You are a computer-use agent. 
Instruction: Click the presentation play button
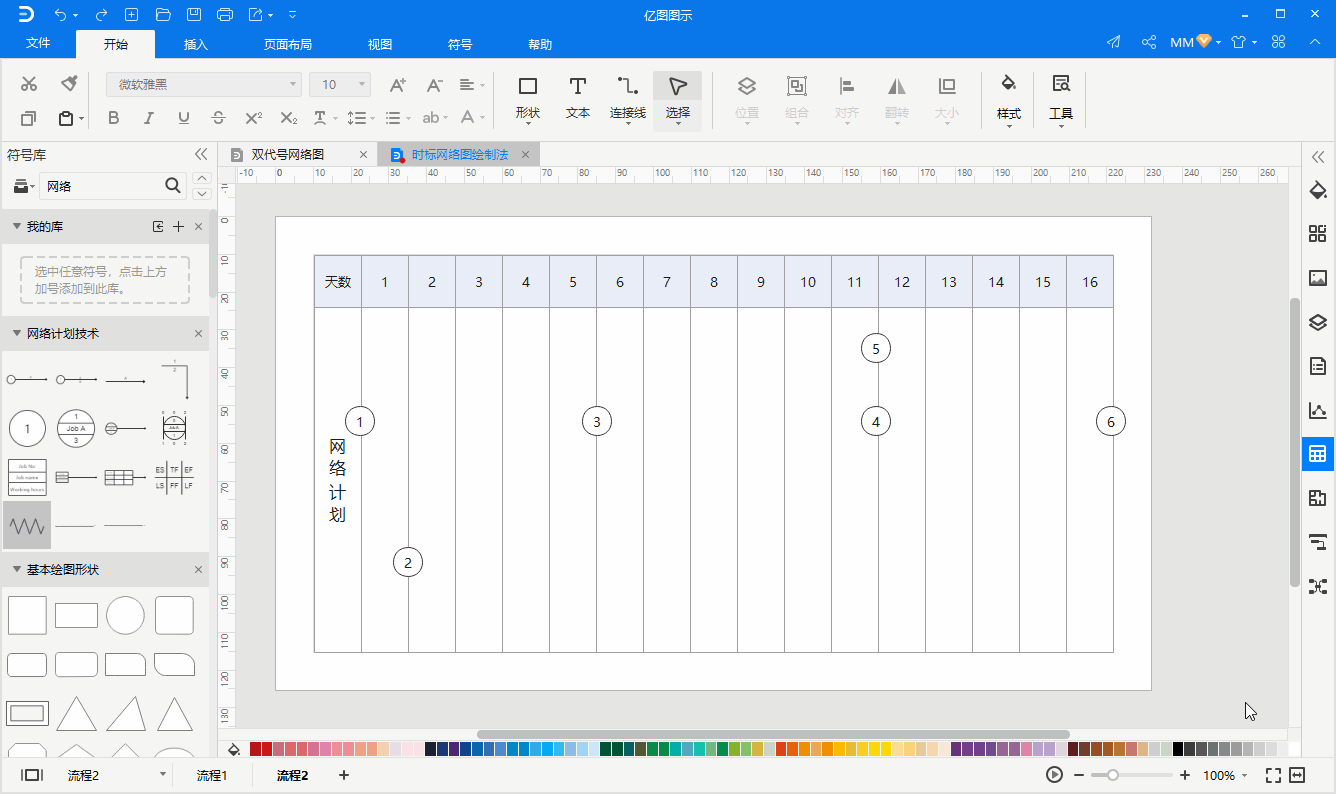tap(1054, 775)
